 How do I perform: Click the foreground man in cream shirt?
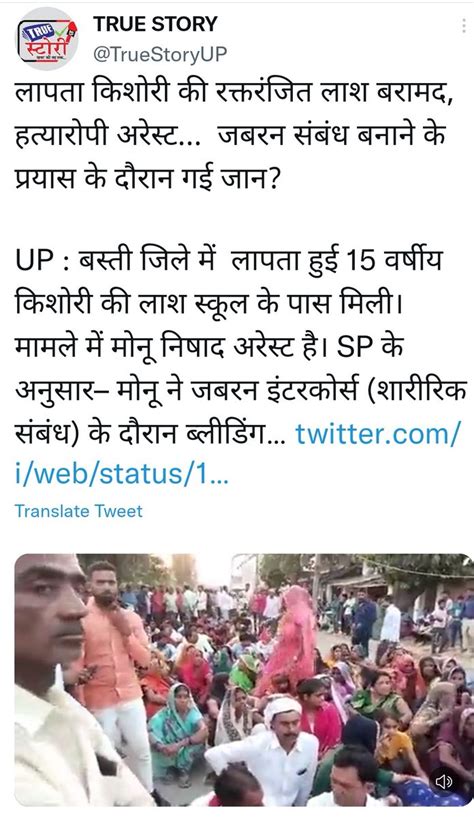57,683
